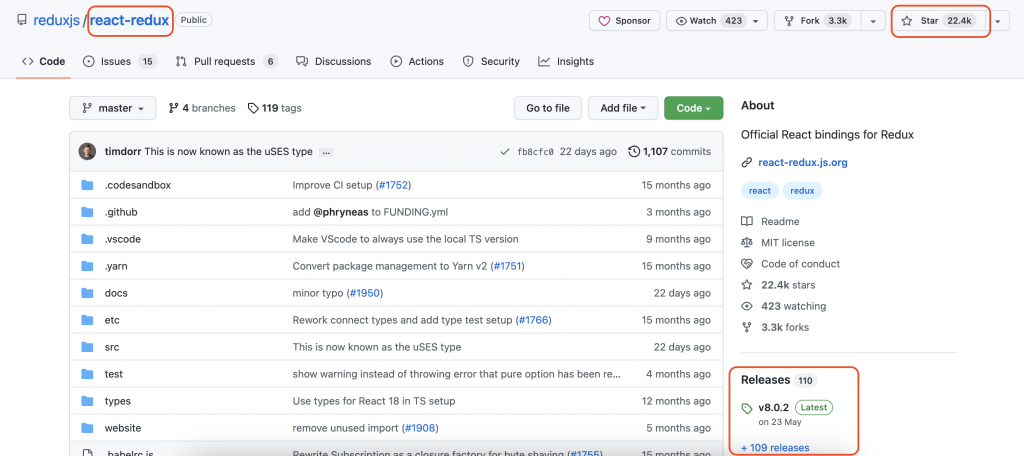Click the green check status icon
The width and height of the screenshot is (1024, 456).
pos(505,152)
